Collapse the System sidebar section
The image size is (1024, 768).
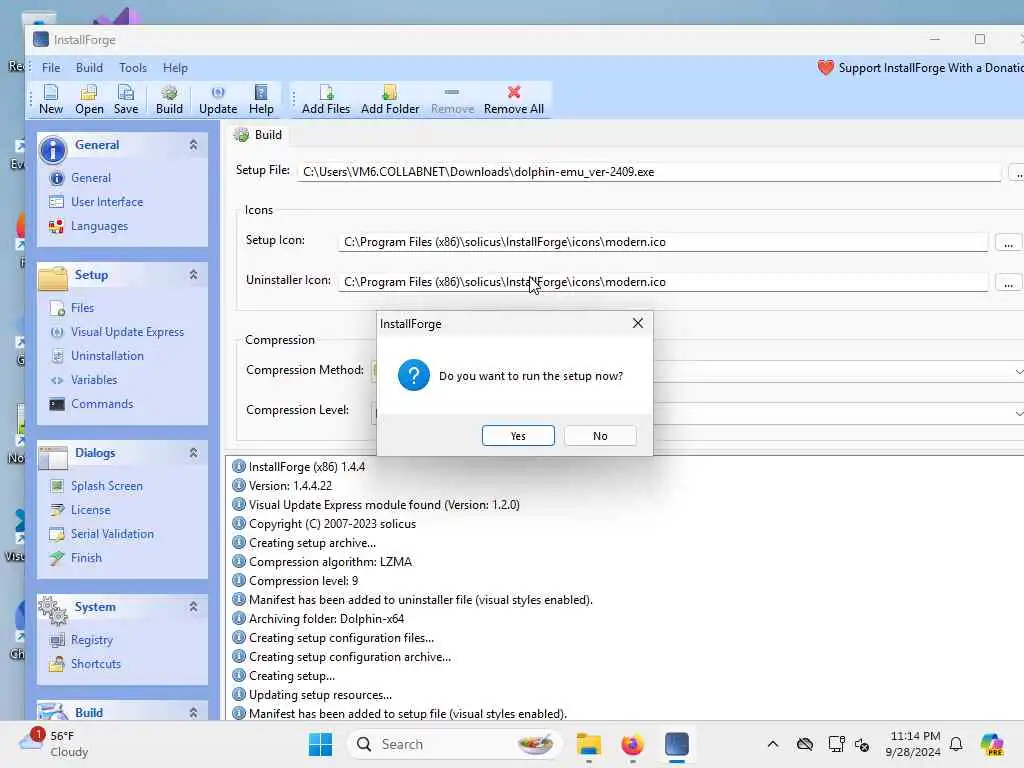click(x=193, y=607)
